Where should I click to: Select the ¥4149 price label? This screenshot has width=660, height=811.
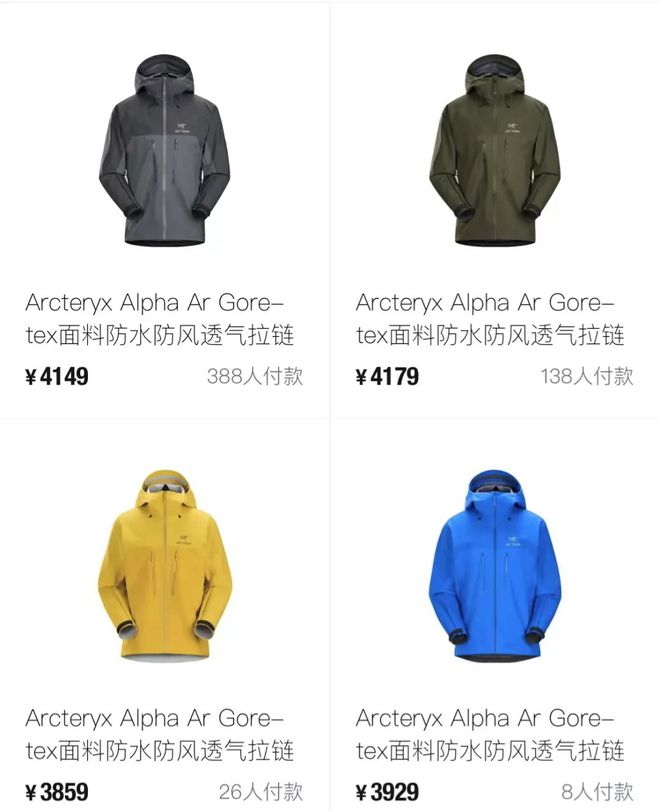point(57,376)
